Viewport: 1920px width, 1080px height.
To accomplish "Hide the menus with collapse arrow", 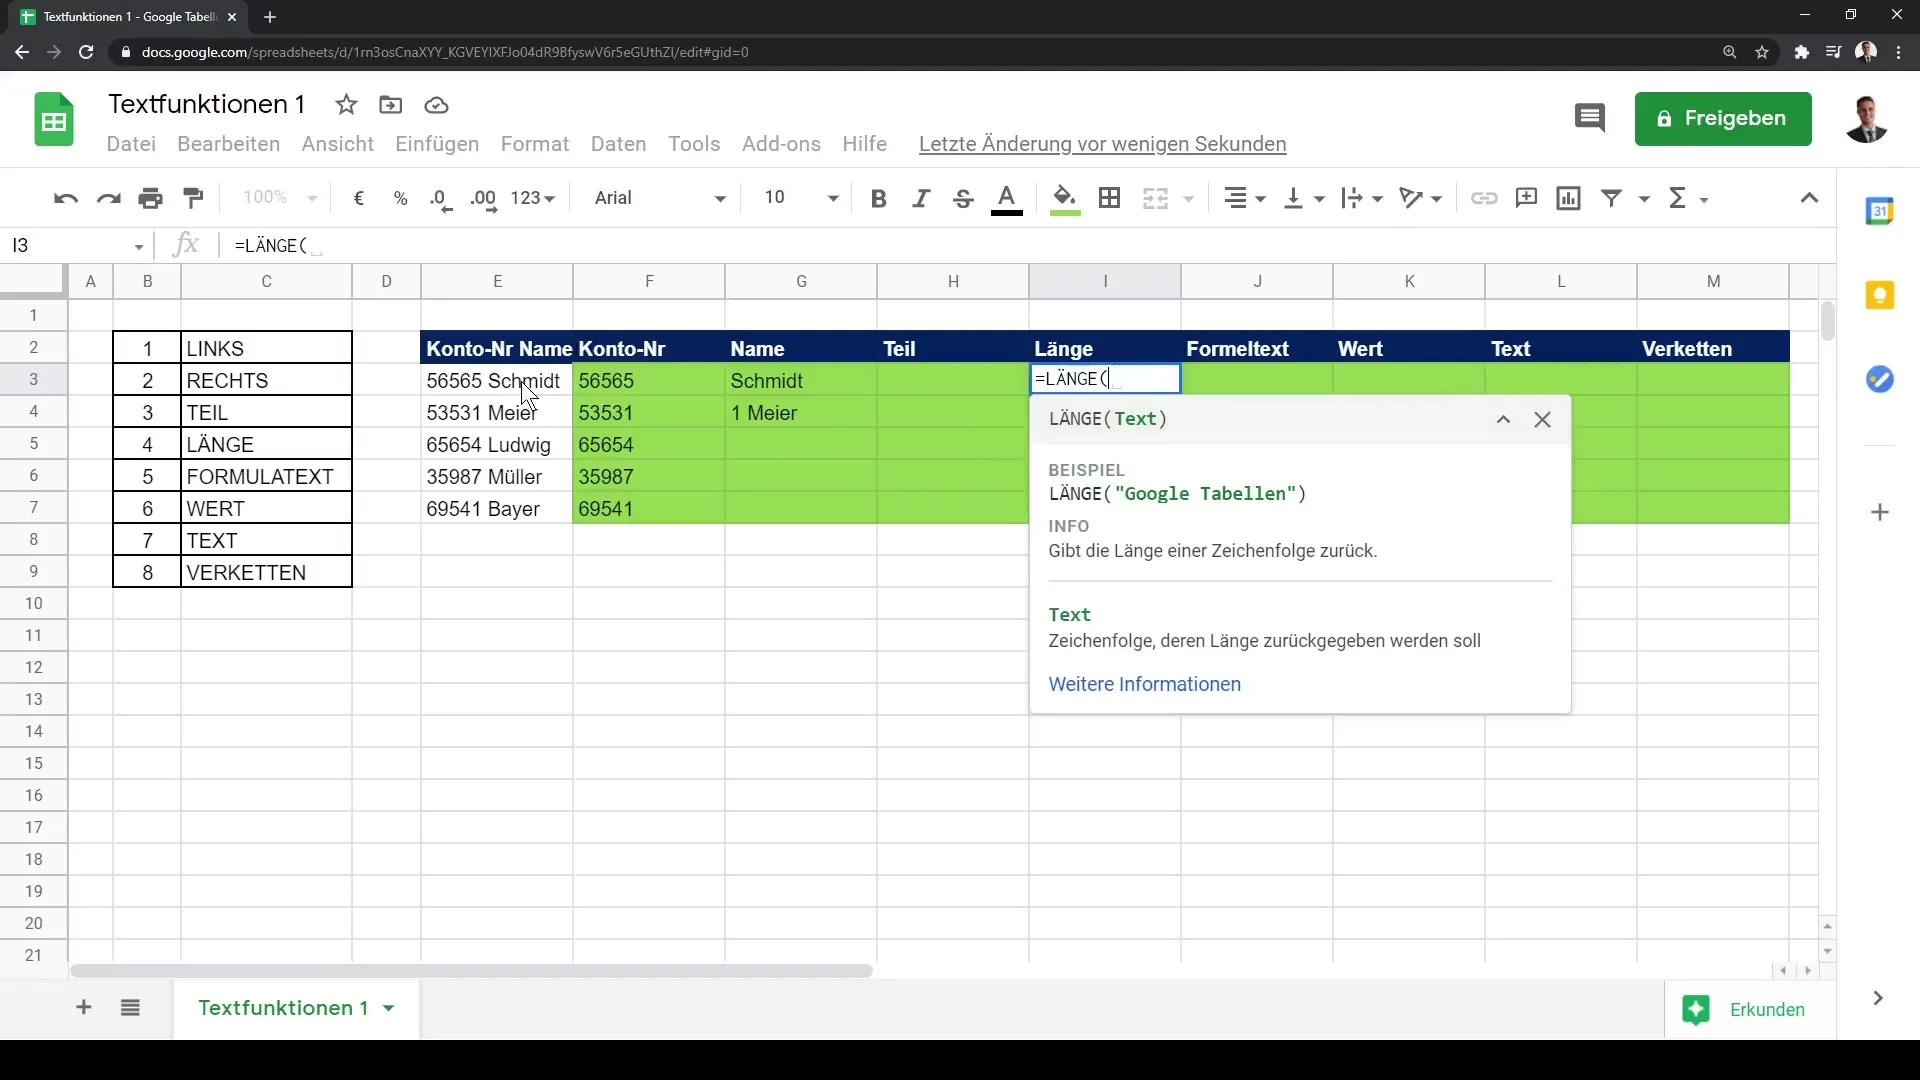I will (x=1809, y=198).
